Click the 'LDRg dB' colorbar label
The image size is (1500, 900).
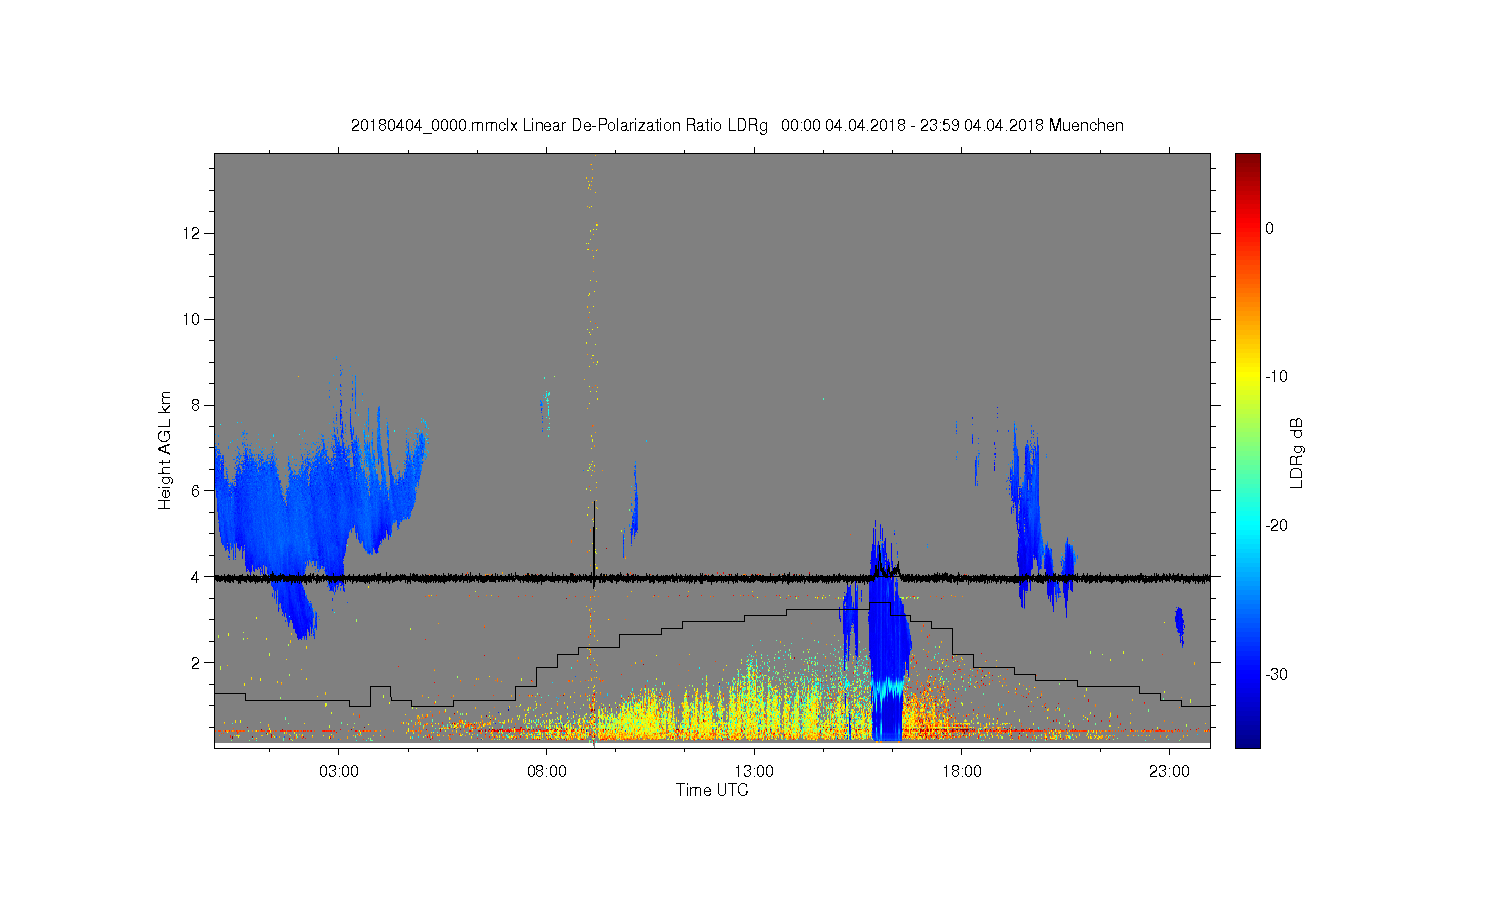pyautogui.click(x=1297, y=452)
